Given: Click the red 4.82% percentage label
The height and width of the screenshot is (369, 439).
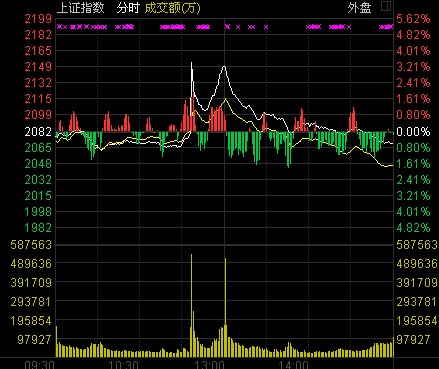Looking at the screenshot, I should 413,35.
